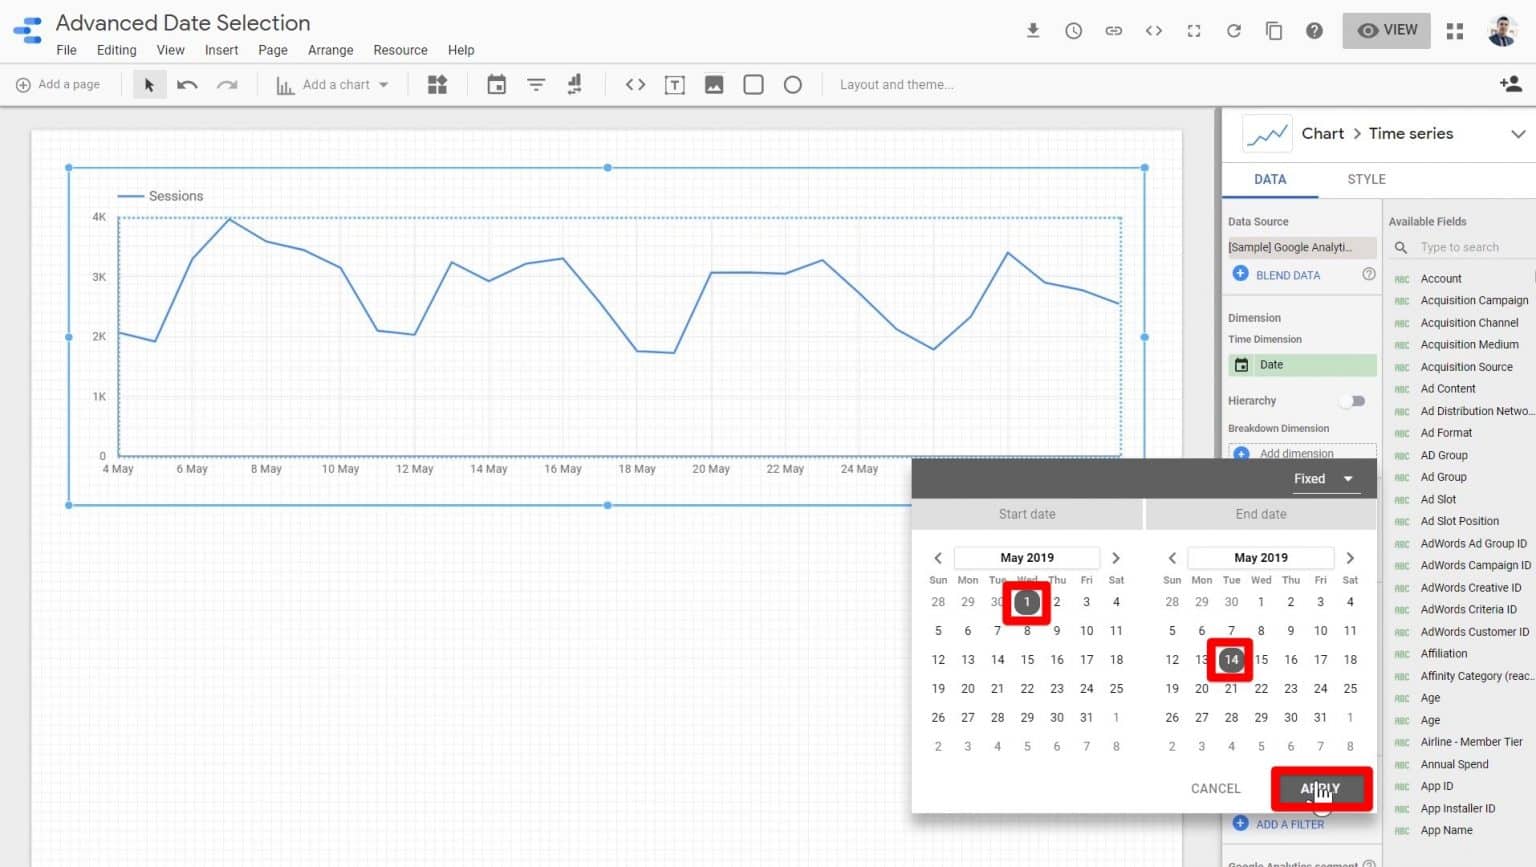Click the undo arrow icon

pos(187,84)
